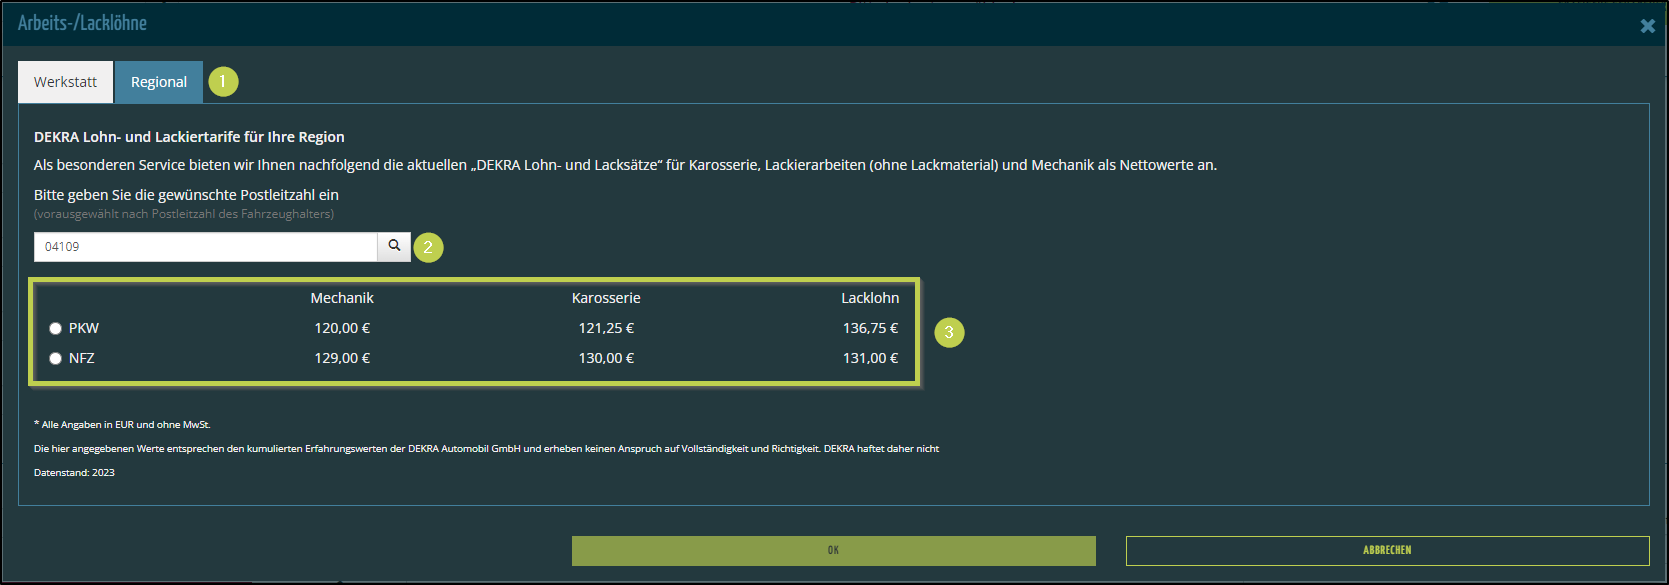
Task: Open the Regional tab
Action: [159, 82]
